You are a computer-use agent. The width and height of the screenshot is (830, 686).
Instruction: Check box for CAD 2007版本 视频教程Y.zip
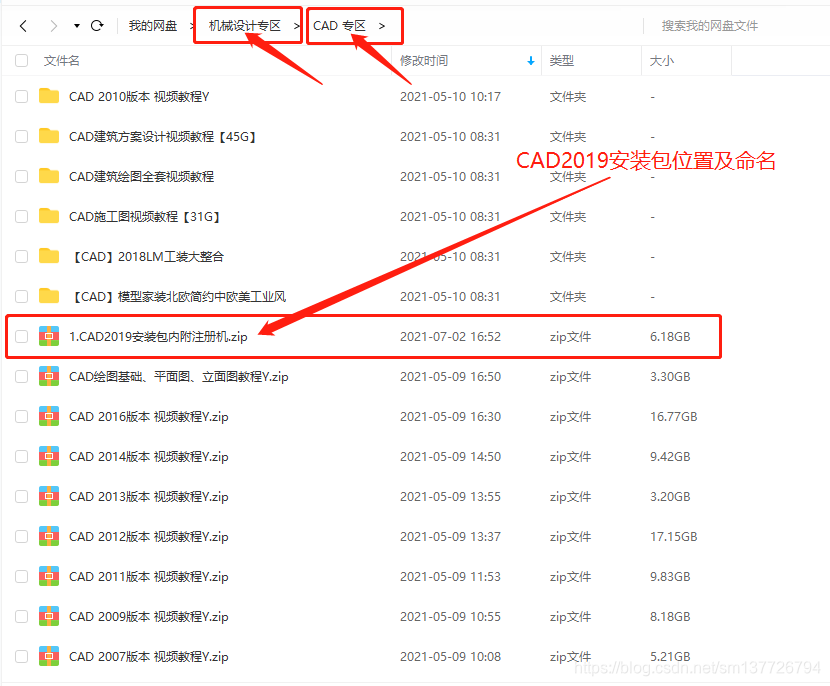point(22,656)
